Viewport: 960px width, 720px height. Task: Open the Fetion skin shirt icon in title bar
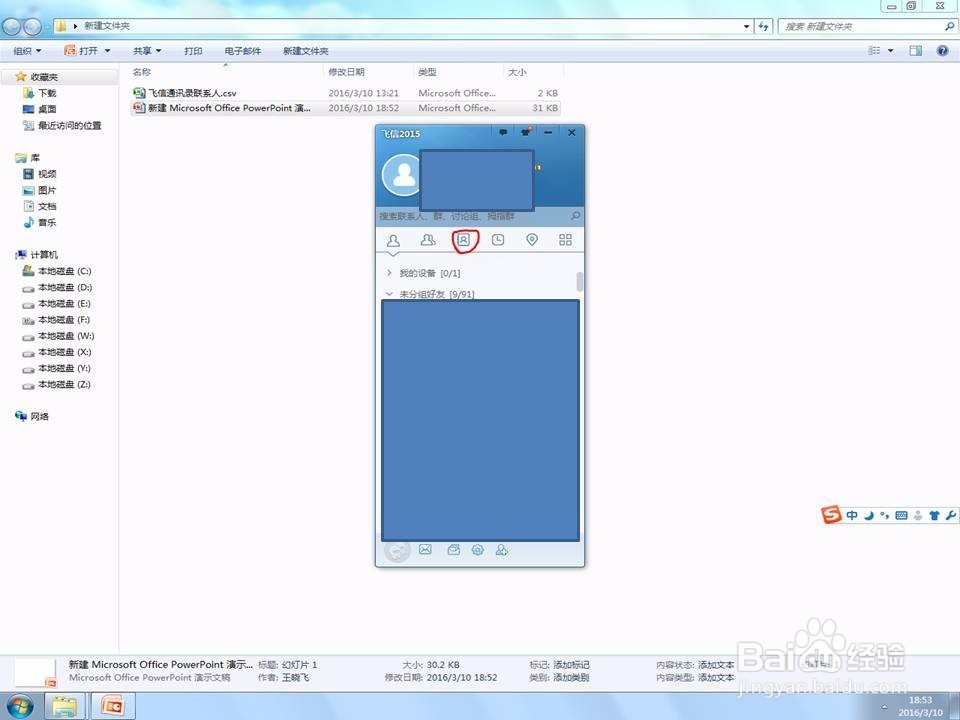pos(525,132)
